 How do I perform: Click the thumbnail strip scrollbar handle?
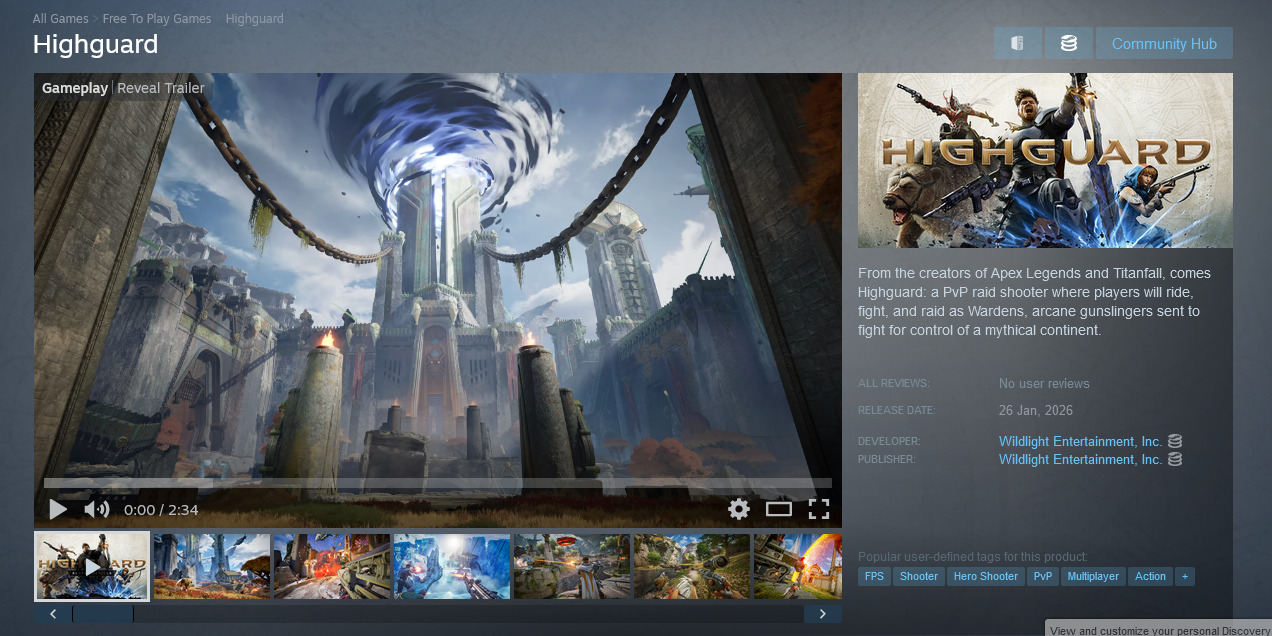(x=103, y=614)
